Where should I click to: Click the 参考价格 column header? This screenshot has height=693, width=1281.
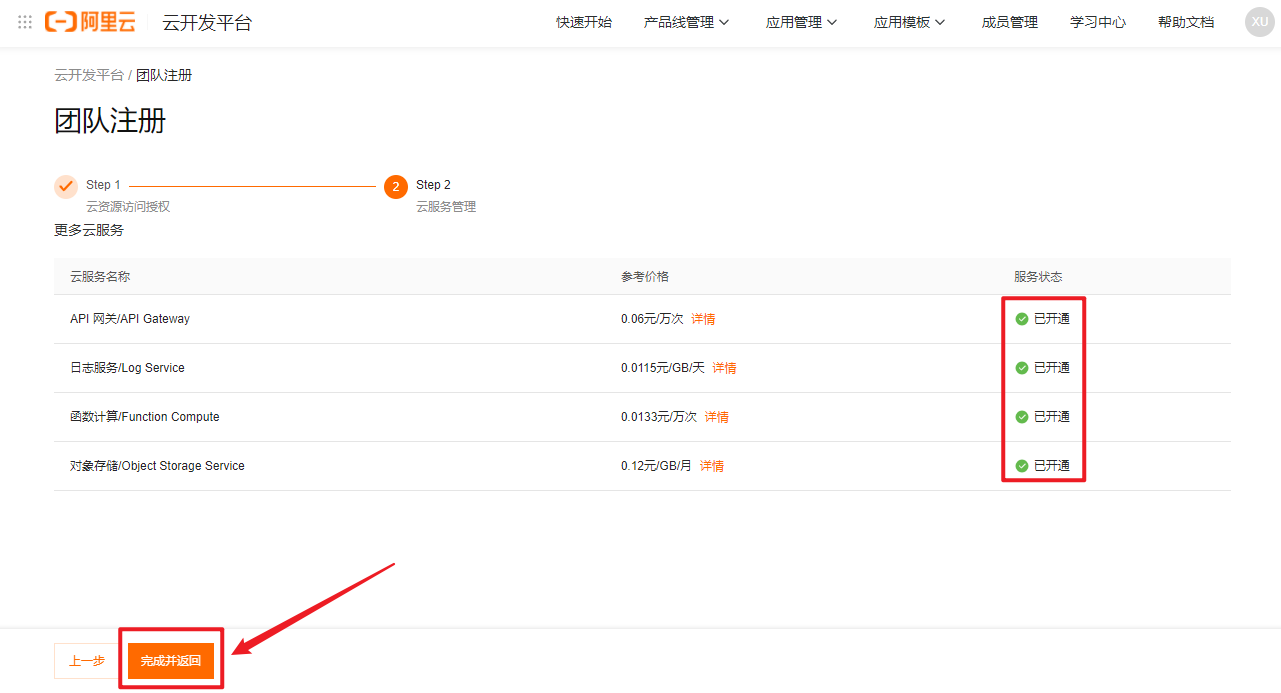[645, 277]
